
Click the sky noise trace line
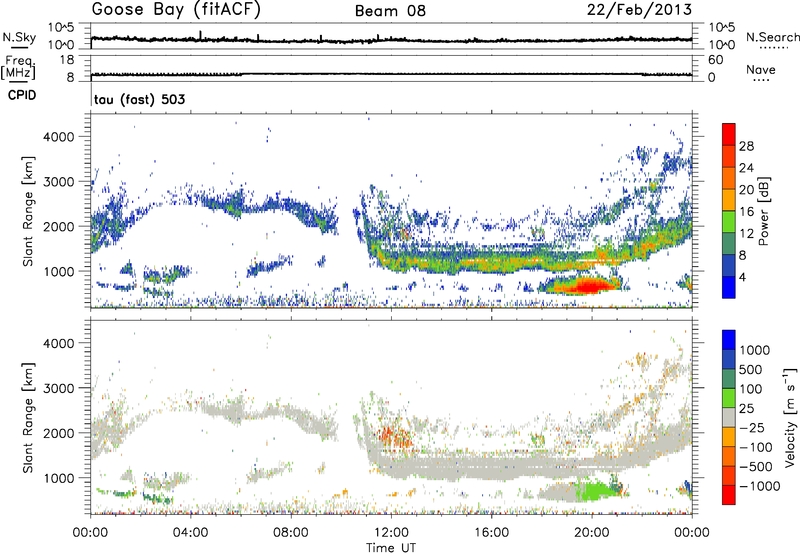(x=391, y=39)
